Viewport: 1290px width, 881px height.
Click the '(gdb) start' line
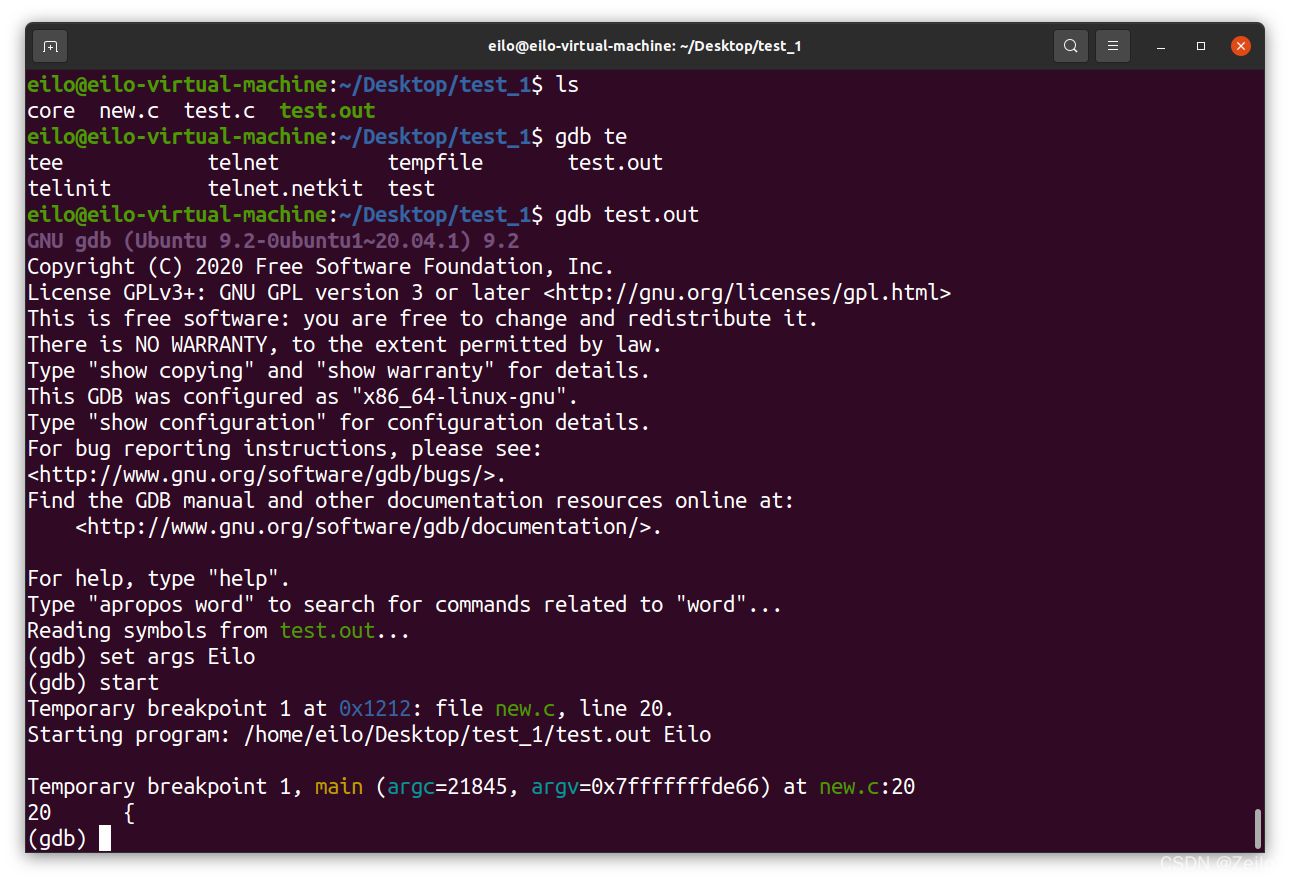click(93, 683)
